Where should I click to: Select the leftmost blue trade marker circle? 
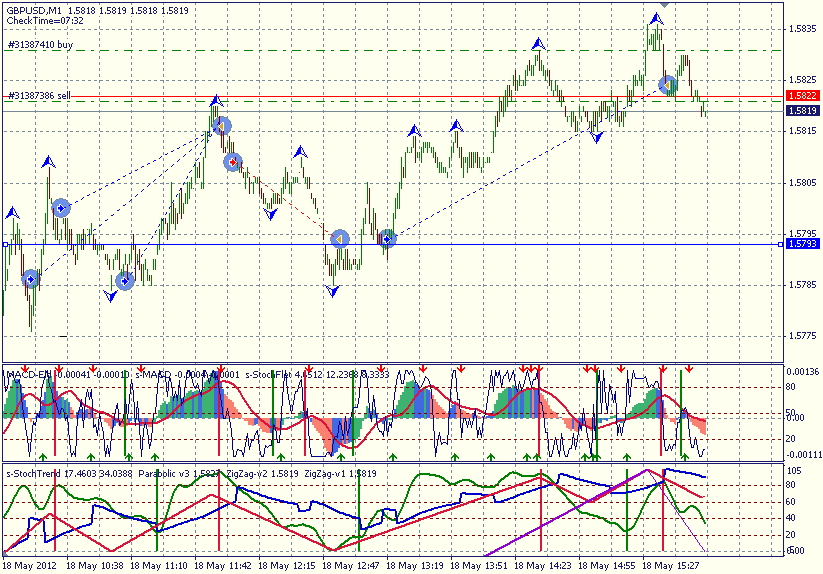pyautogui.click(x=31, y=279)
